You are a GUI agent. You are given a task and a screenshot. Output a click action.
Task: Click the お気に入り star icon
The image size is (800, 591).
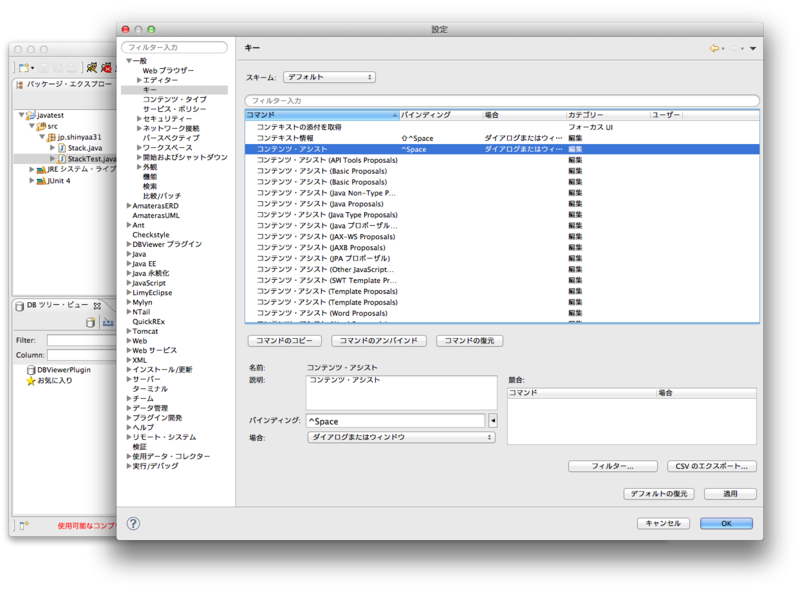tap(31, 381)
